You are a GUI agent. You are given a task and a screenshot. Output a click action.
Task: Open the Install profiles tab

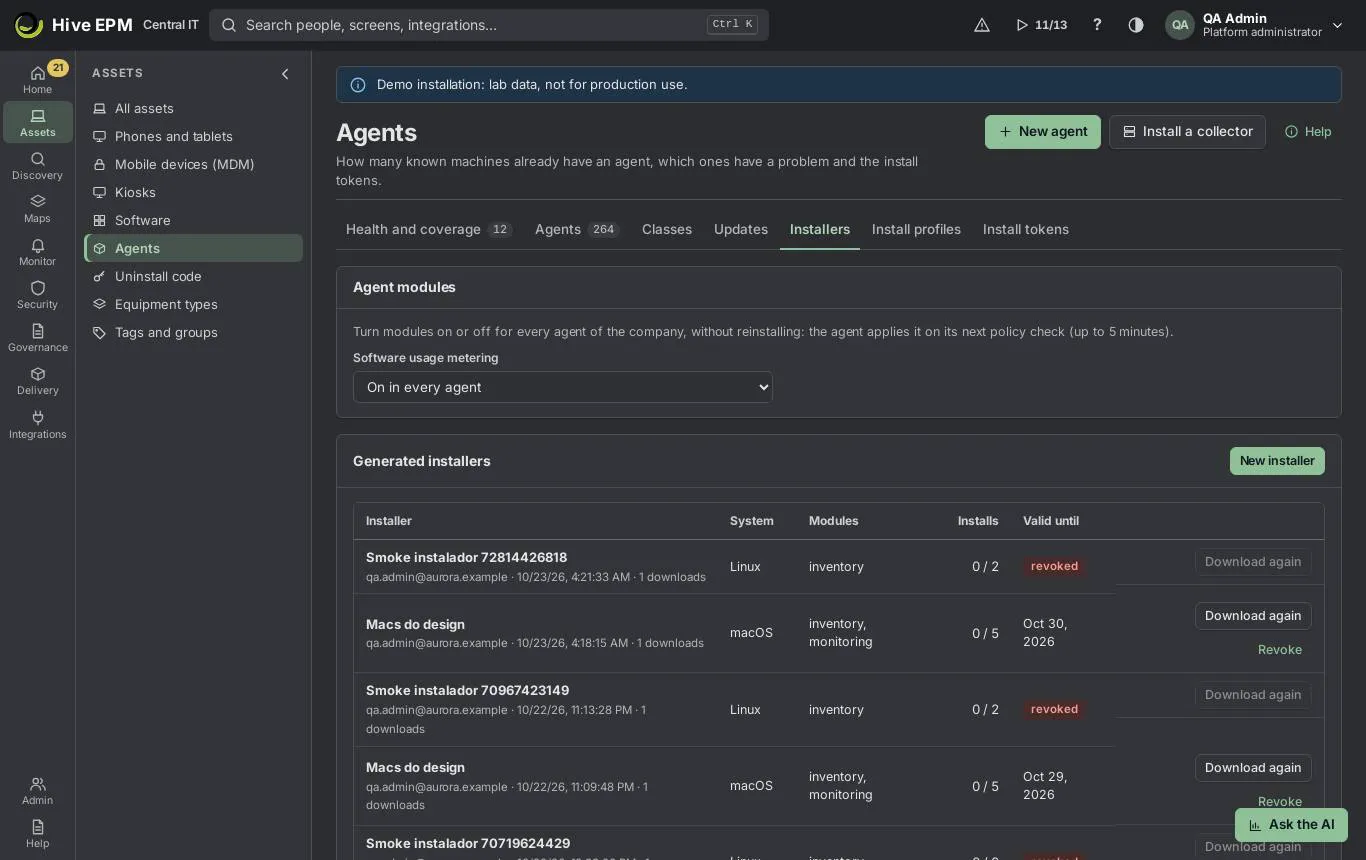[916, 229]
